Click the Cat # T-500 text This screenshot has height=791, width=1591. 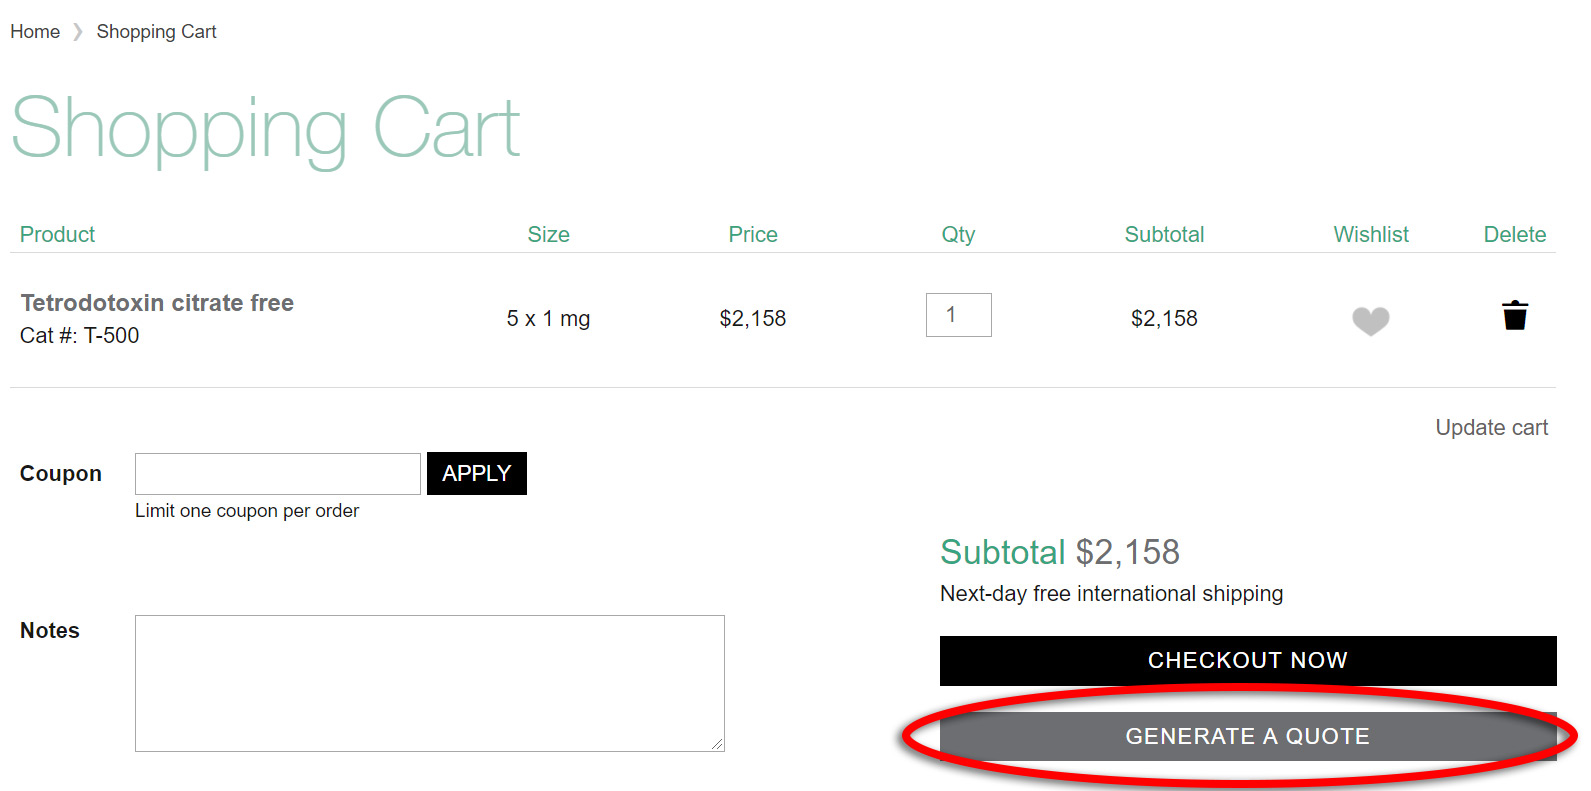[80, 336]
